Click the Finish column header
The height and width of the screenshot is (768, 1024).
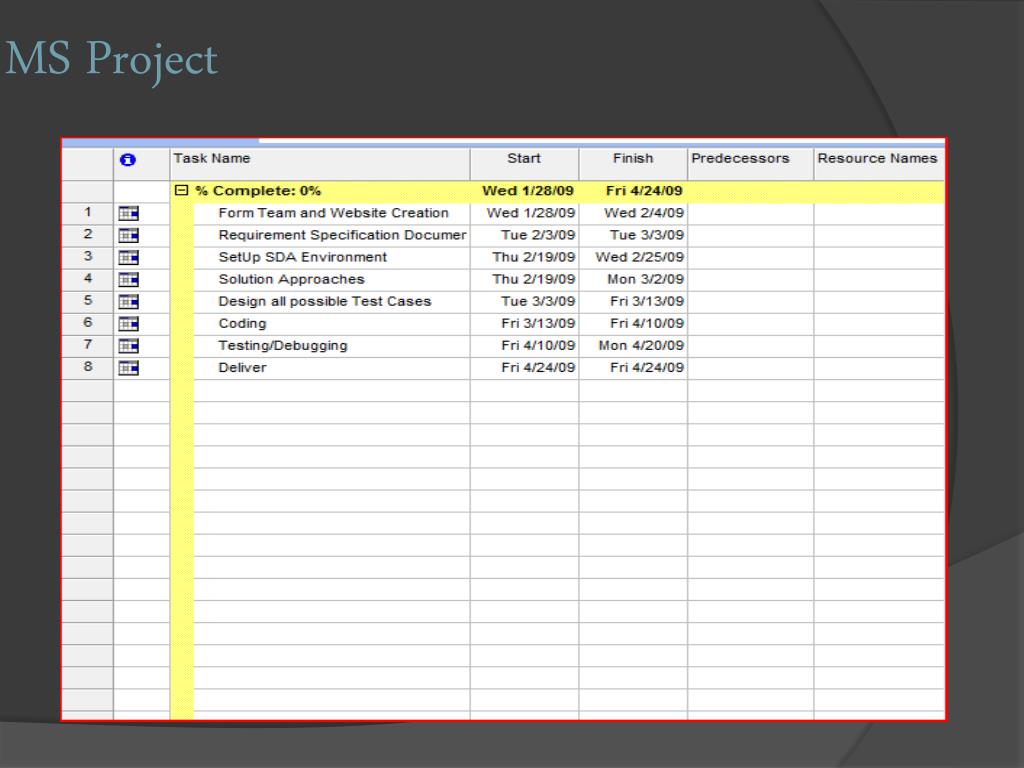click(633, 163)
